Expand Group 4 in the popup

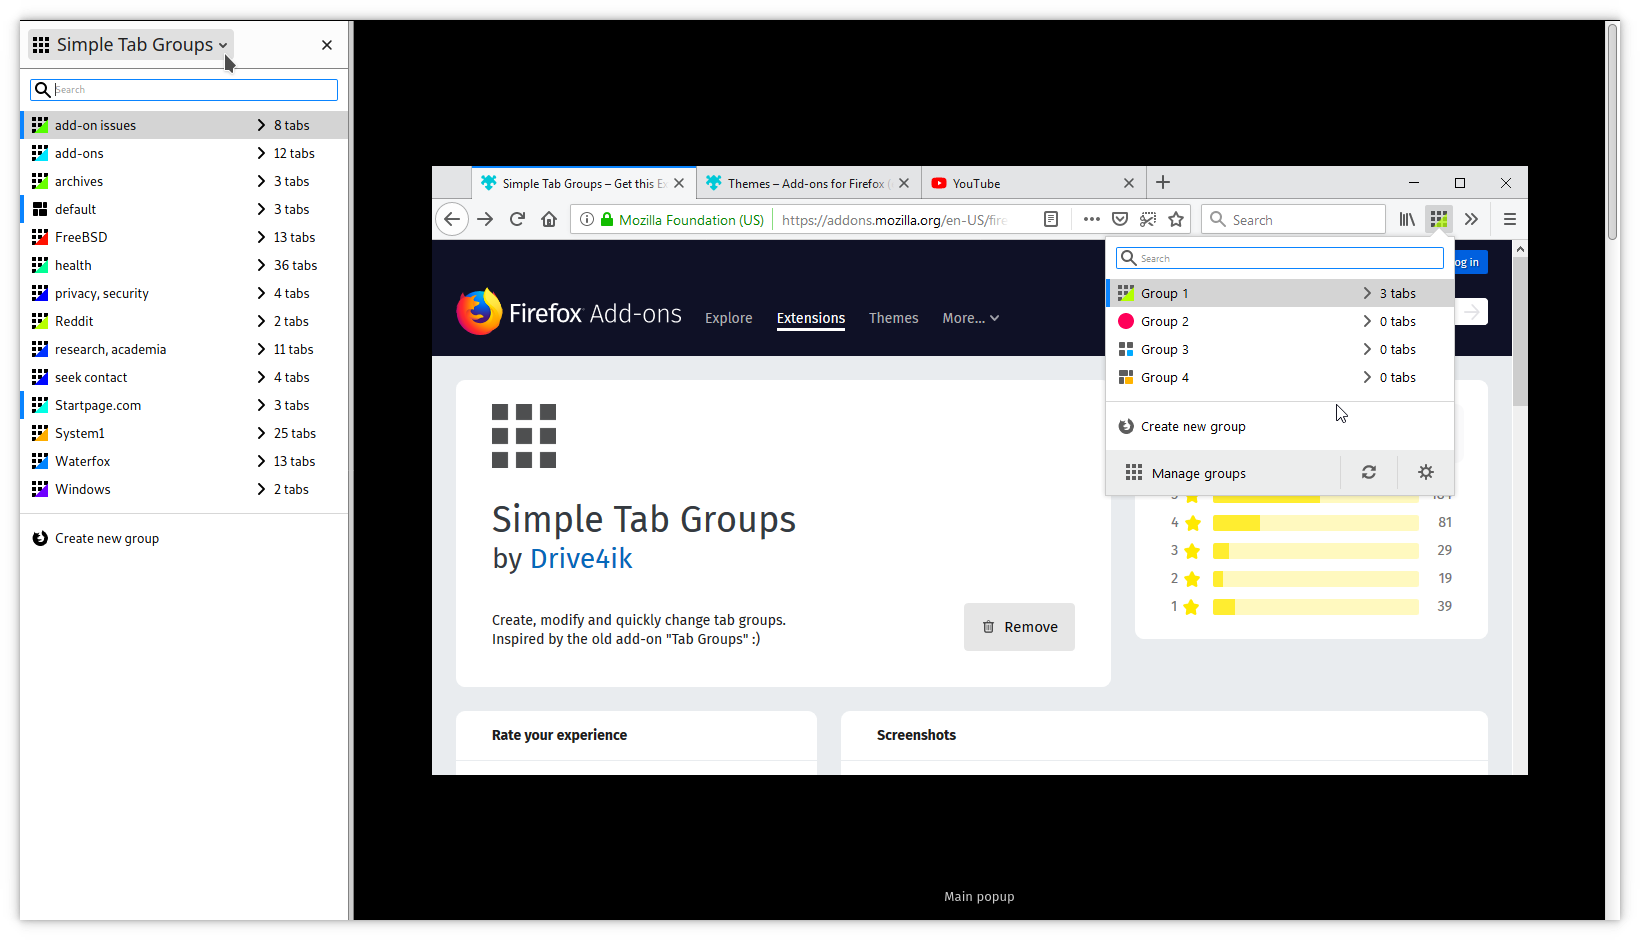point(1367,377)
